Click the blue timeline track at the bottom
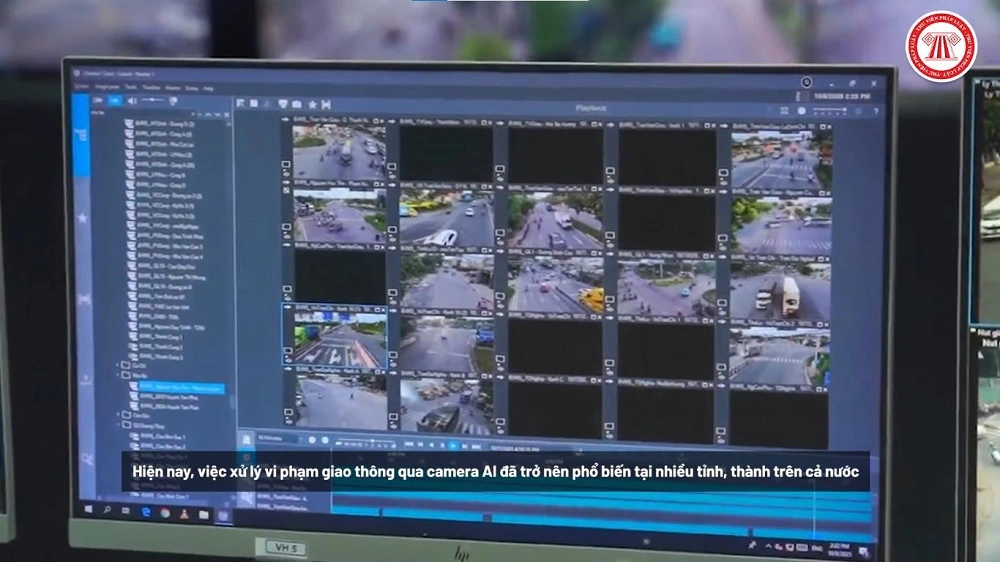The image size is (1000, 562). [x=599, y=510]
